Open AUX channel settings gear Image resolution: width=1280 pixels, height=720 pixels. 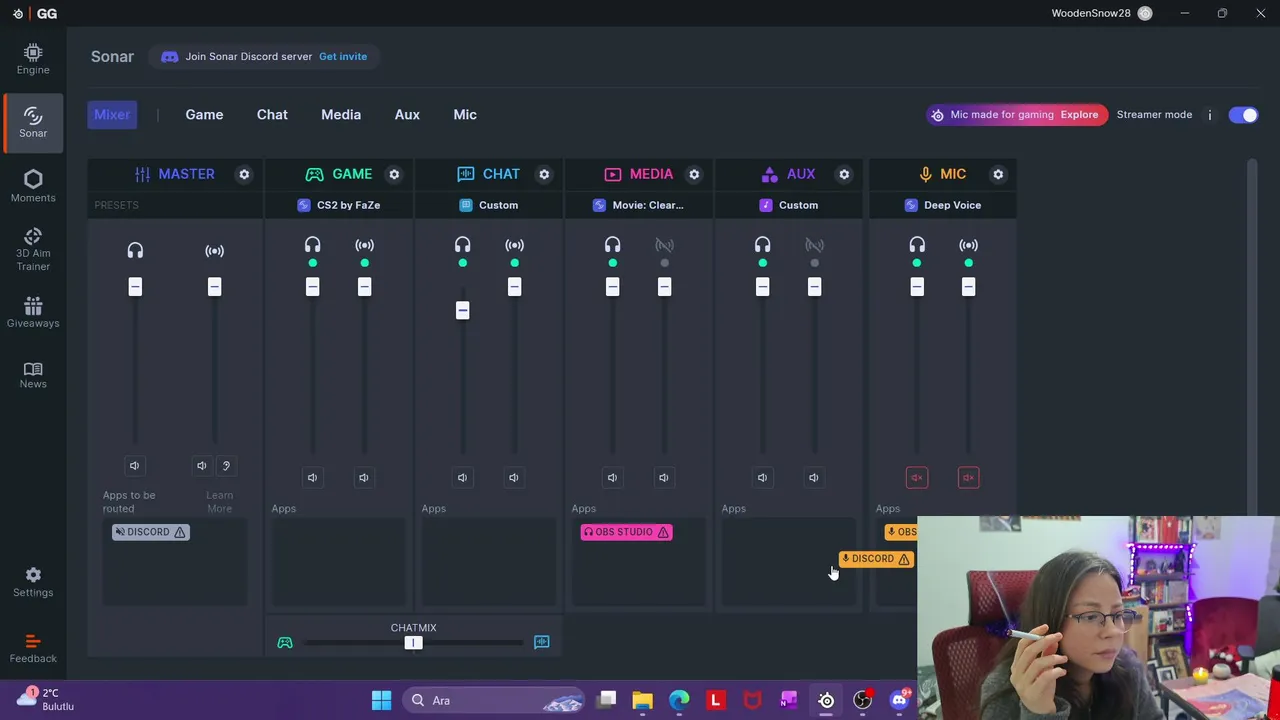[x=844, y=174]
